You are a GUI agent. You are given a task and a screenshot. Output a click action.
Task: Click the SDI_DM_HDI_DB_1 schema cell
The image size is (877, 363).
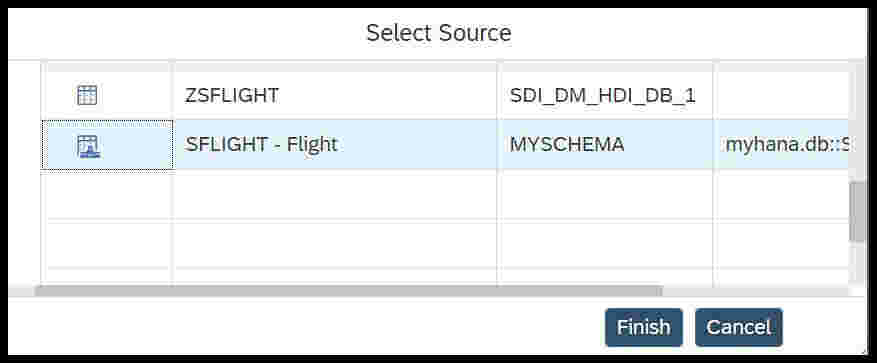pos(605,96)
